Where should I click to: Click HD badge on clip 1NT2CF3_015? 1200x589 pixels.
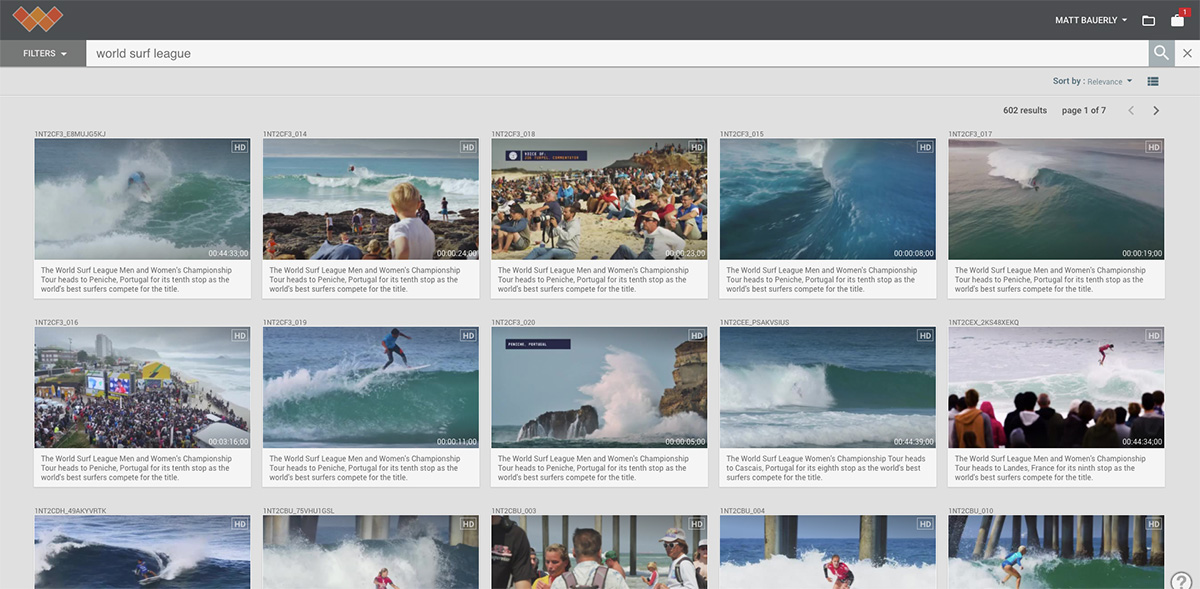pyautogui.click(x=924, y=147)
